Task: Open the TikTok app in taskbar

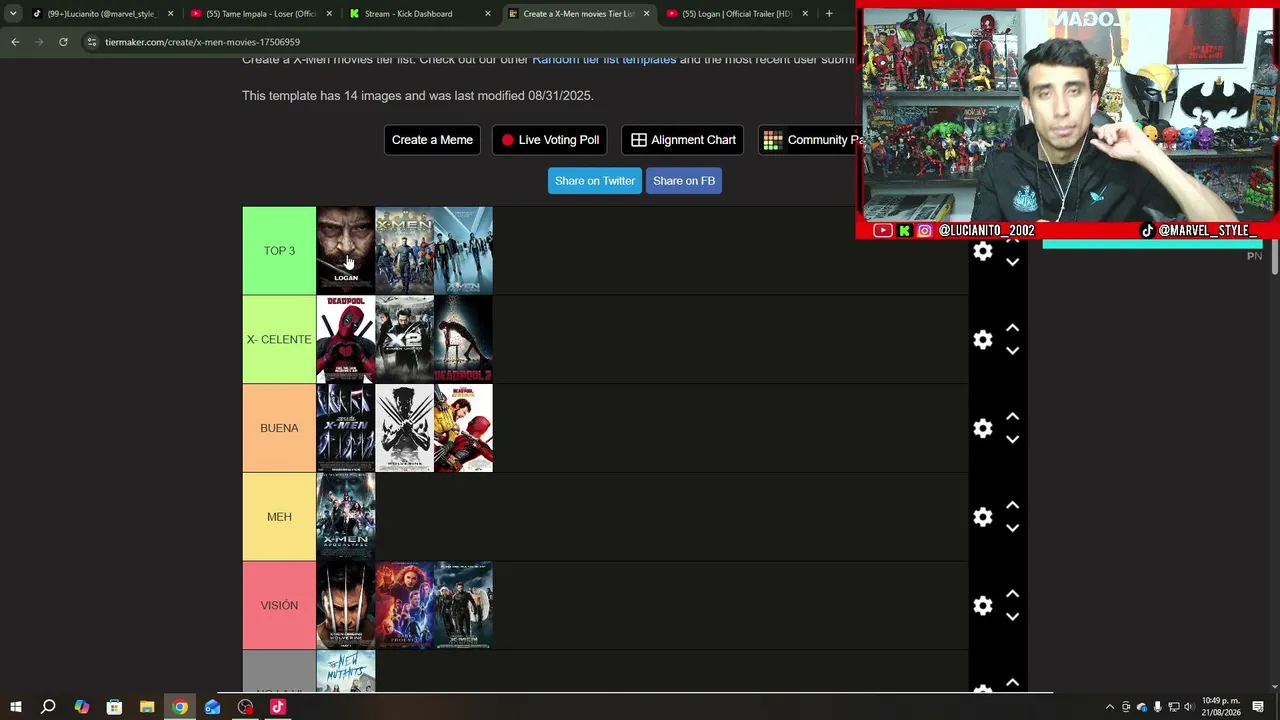Action: 278,707
